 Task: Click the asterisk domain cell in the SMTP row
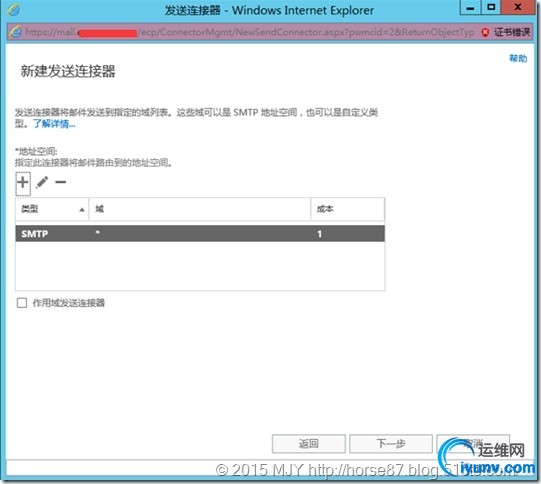pos(98,233)
